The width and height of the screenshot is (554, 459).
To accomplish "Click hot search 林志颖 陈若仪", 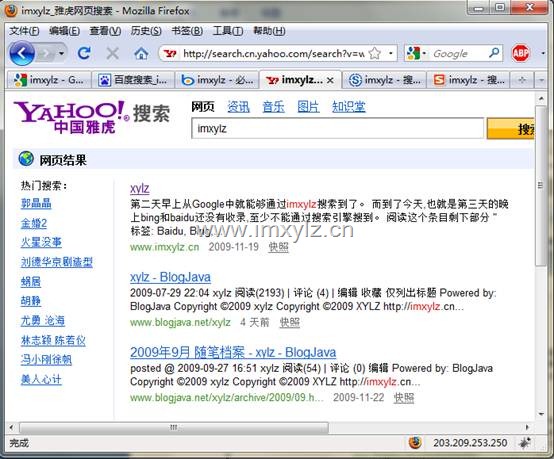I will pyautogui.click(x=53, y=340).
